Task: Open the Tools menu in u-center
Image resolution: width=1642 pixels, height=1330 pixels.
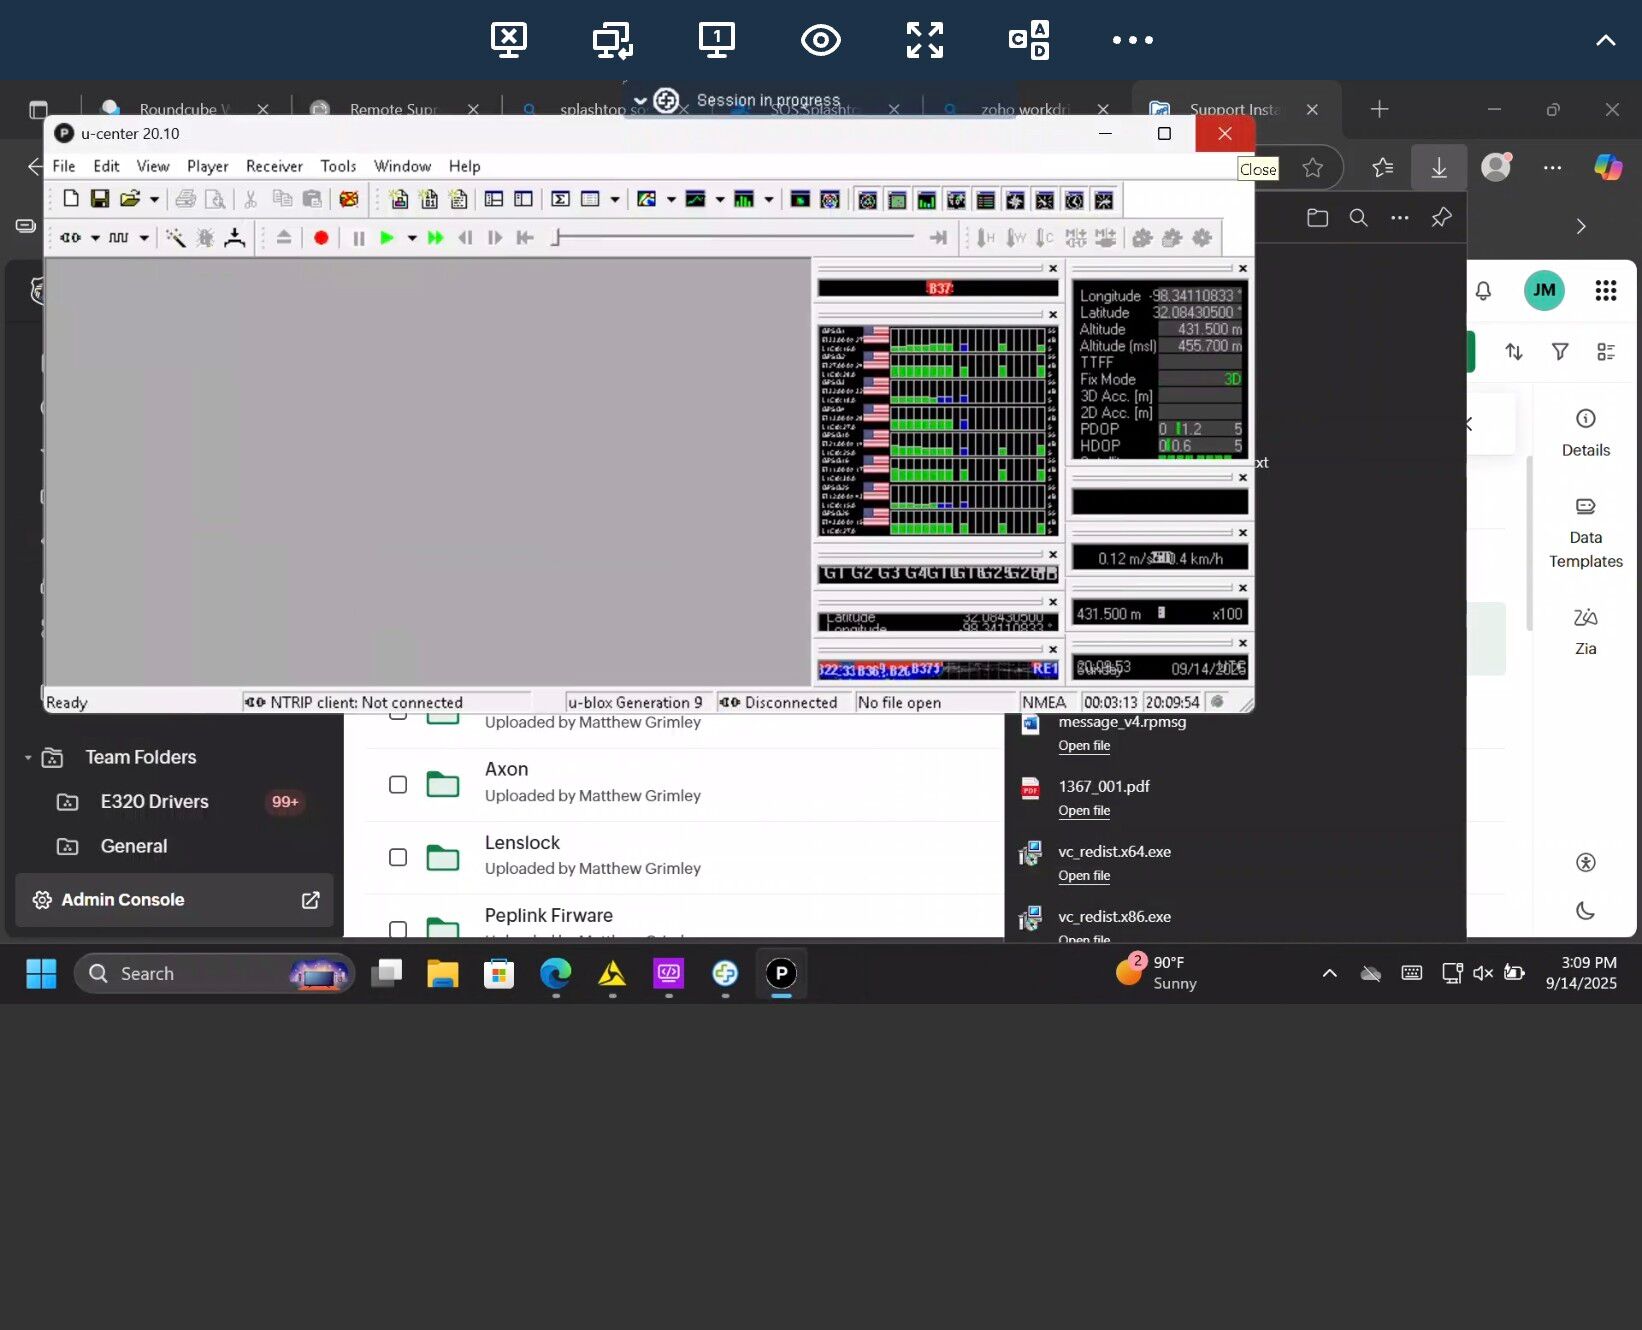Action: [x=338, y=166]
